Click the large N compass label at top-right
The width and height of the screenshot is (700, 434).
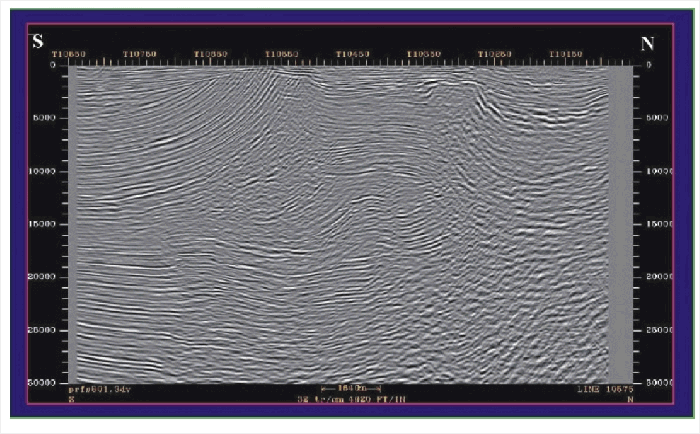pyautogui.click(x=646, y=42)
